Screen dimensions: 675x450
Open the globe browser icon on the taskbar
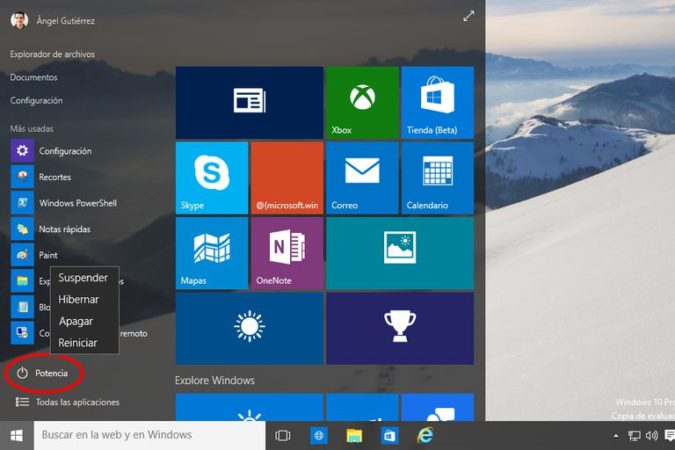(x=319, y=435)
